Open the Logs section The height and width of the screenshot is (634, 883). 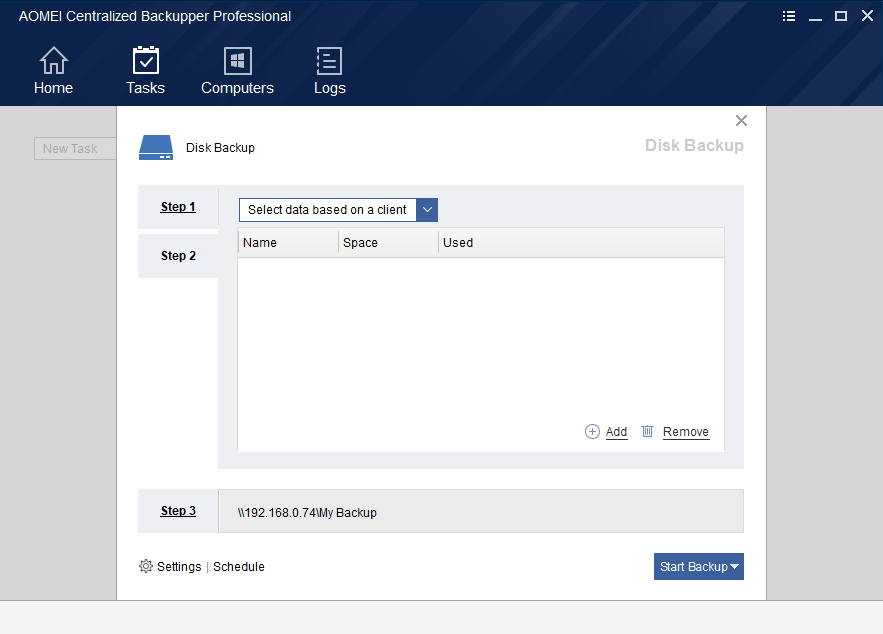329,71
